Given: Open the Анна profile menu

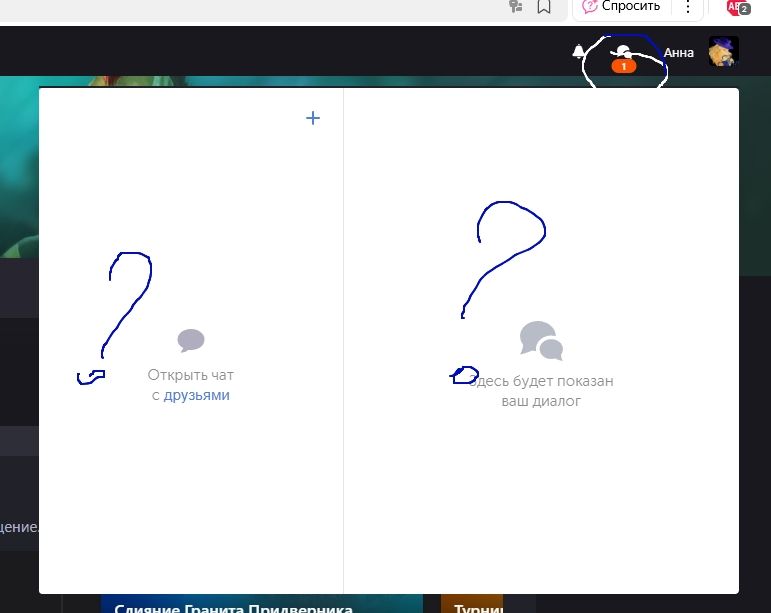Looking at the screenshot, I should (678, 53).
